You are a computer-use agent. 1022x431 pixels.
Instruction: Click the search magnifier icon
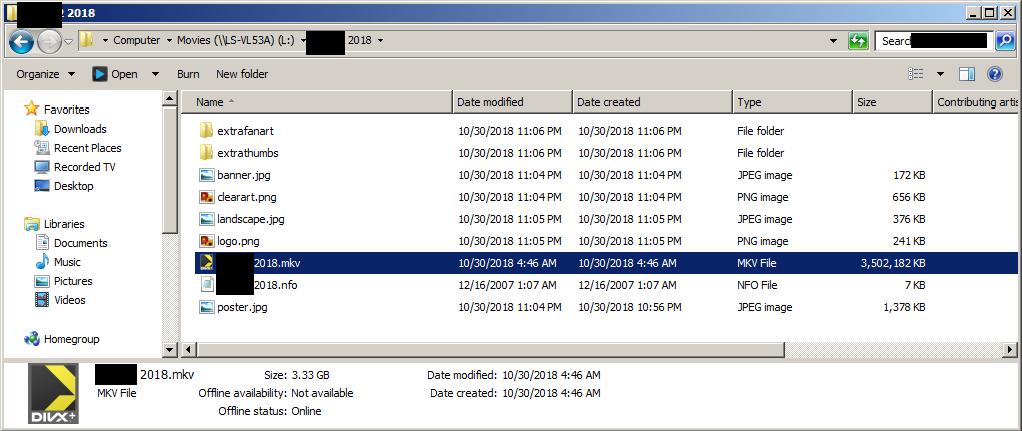click(x=1006, y=41)
